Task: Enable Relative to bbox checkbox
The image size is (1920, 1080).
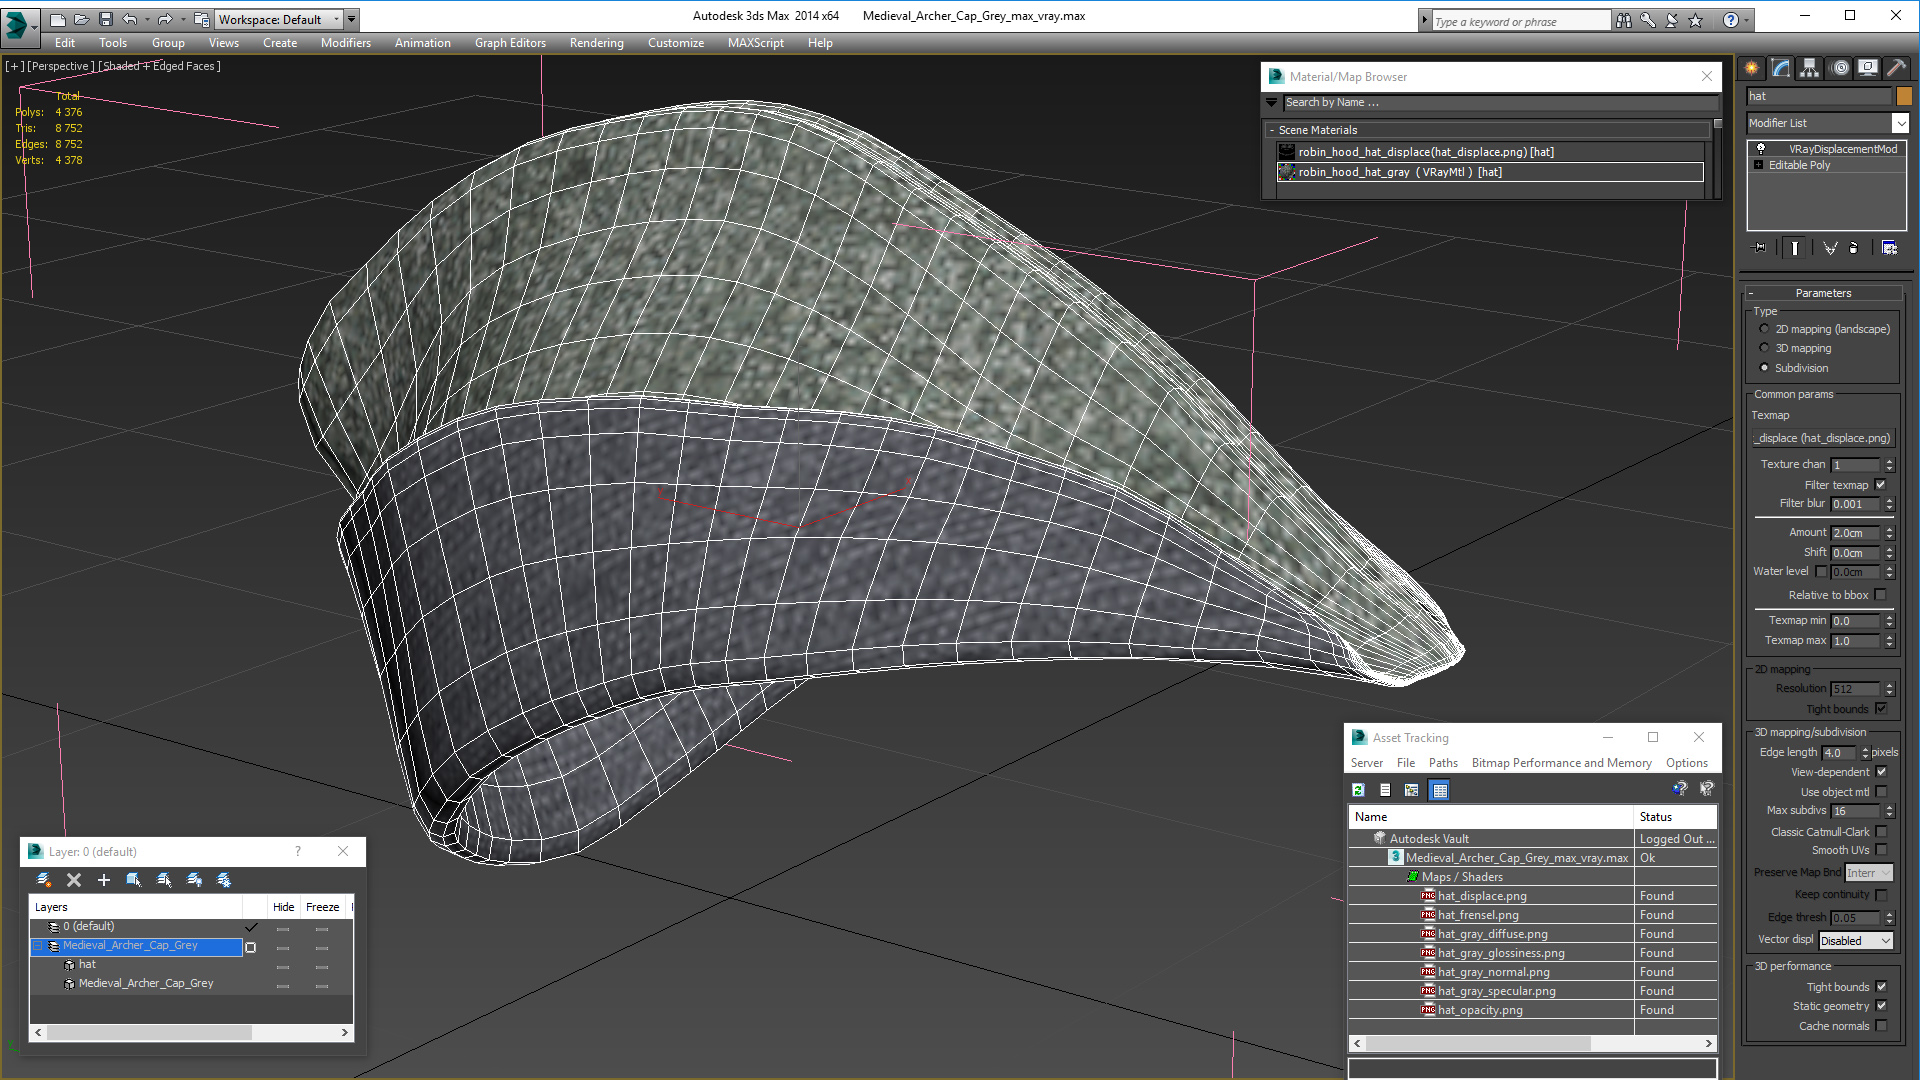Action: pyautogui.click(x=1880, y=595)
